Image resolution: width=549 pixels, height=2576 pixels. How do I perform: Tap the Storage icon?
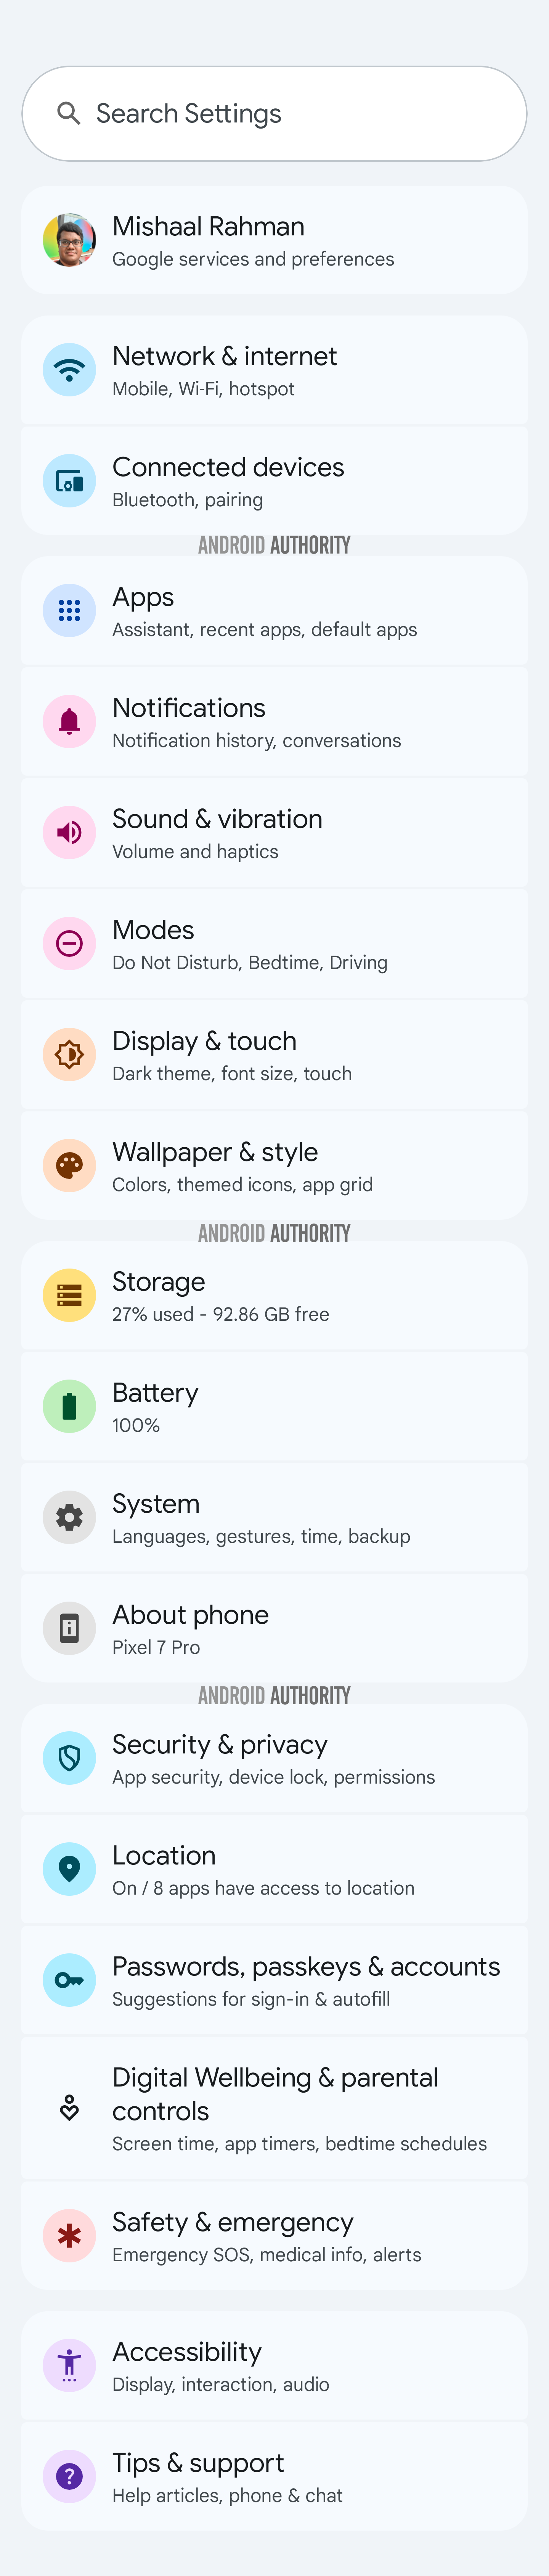click(x=69, y=1295)
